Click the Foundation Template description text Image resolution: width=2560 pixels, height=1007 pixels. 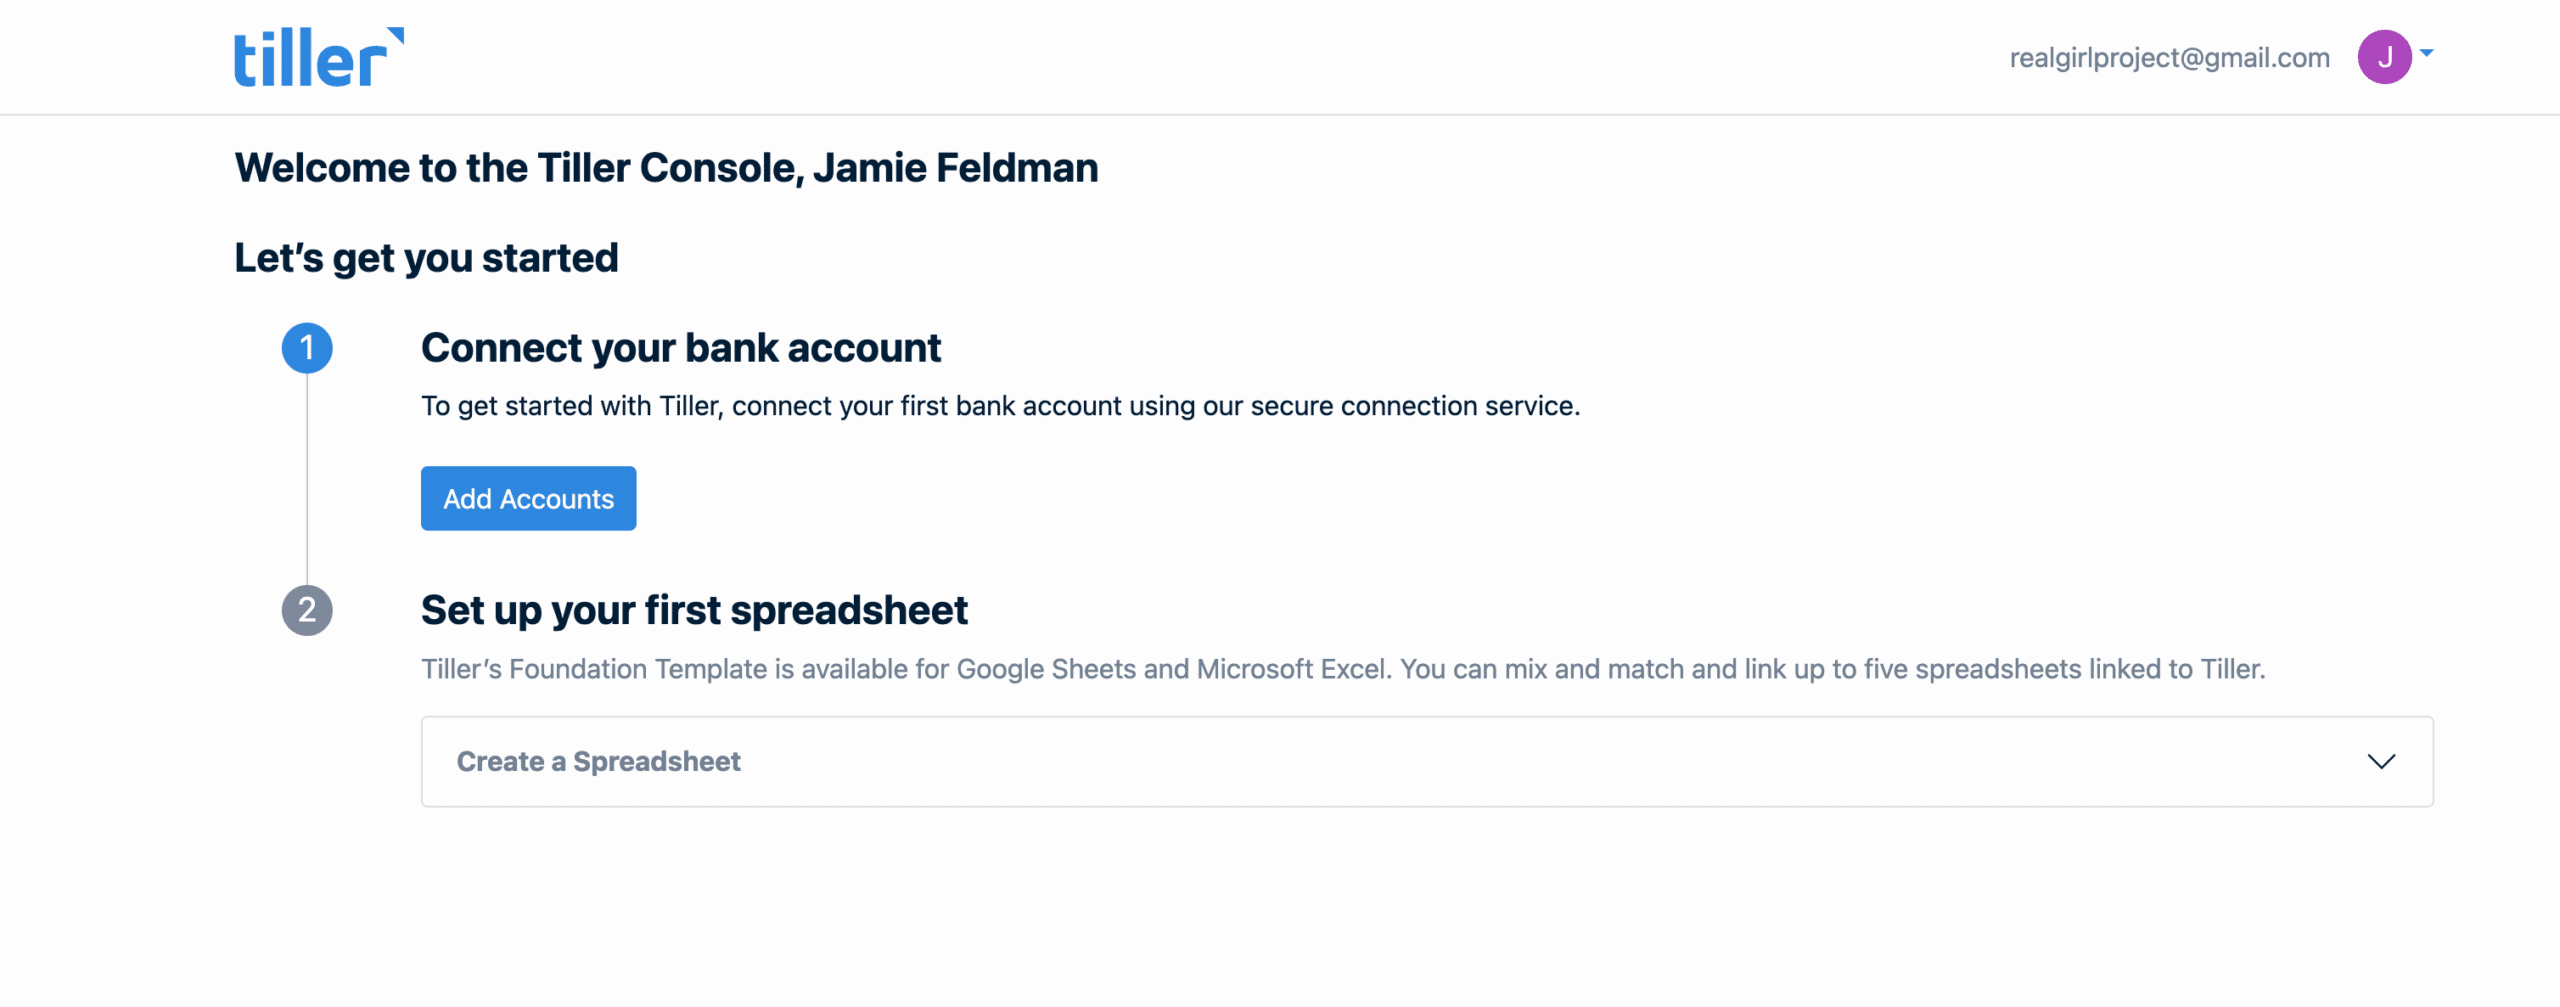click(x=1343, y=669)
